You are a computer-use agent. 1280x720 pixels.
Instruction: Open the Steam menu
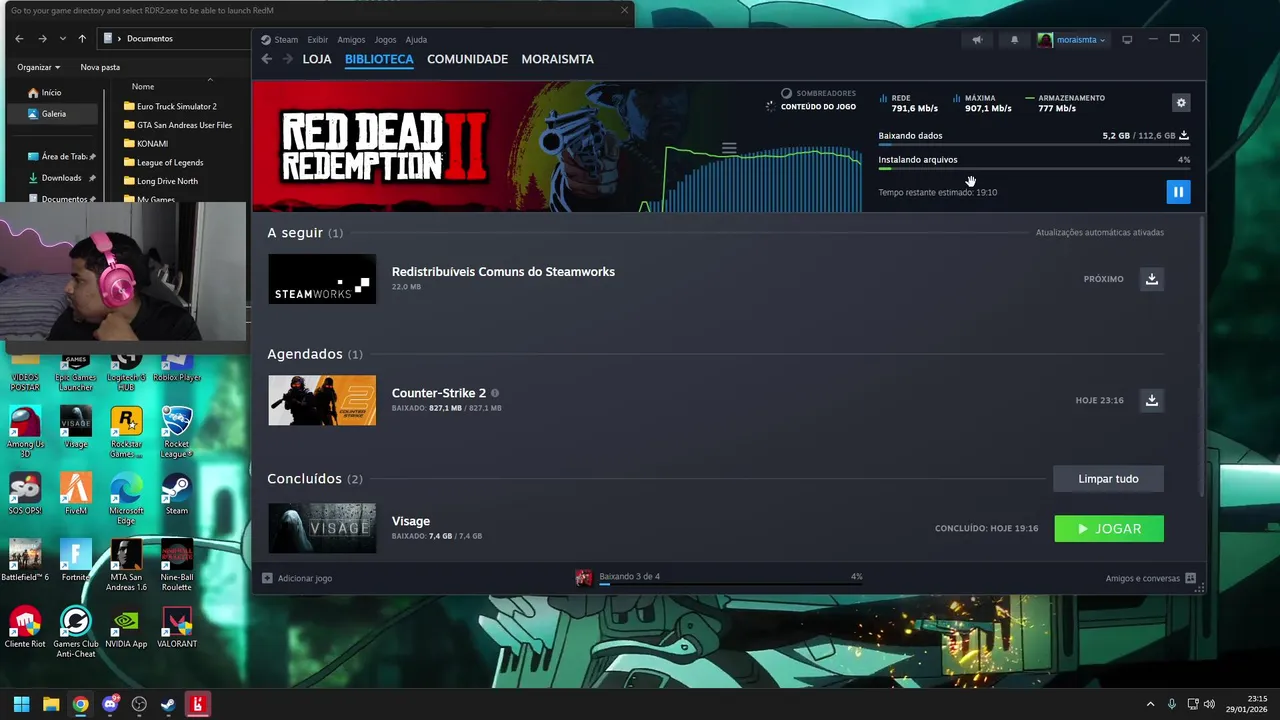click(280, 40)
